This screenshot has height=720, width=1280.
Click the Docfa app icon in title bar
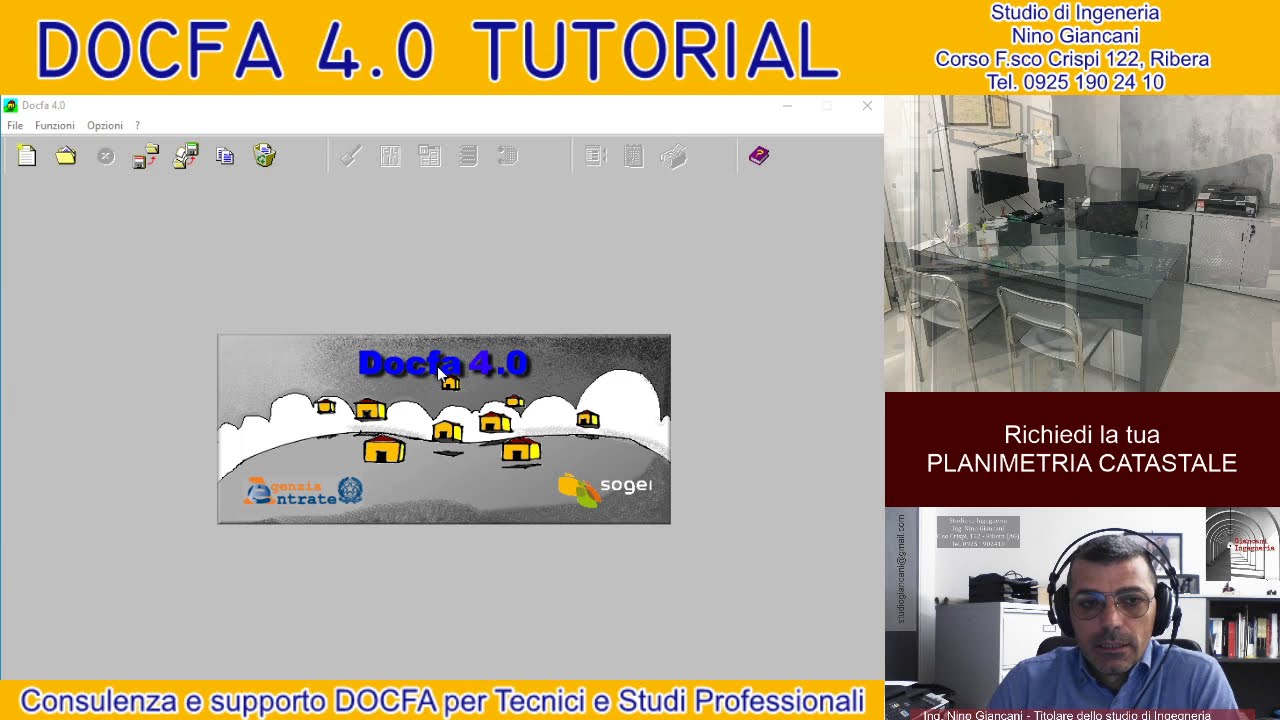(11, 105)
